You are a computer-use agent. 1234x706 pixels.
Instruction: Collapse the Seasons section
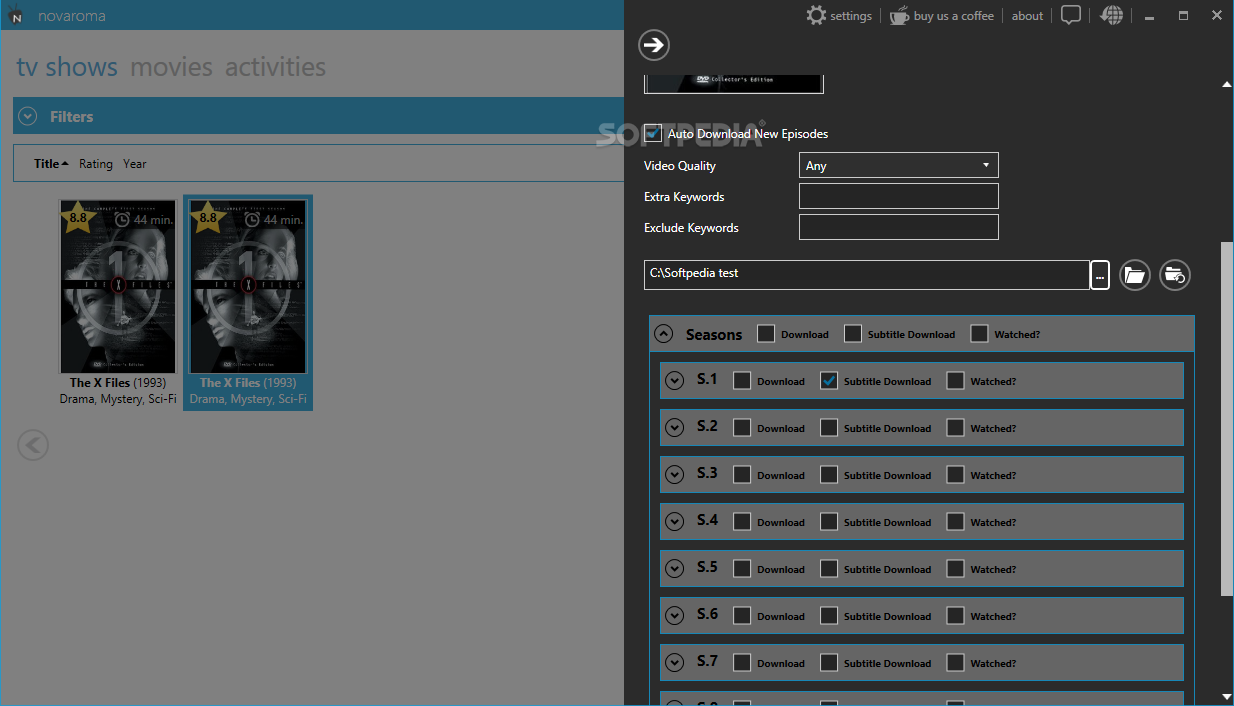pos(664,334)
